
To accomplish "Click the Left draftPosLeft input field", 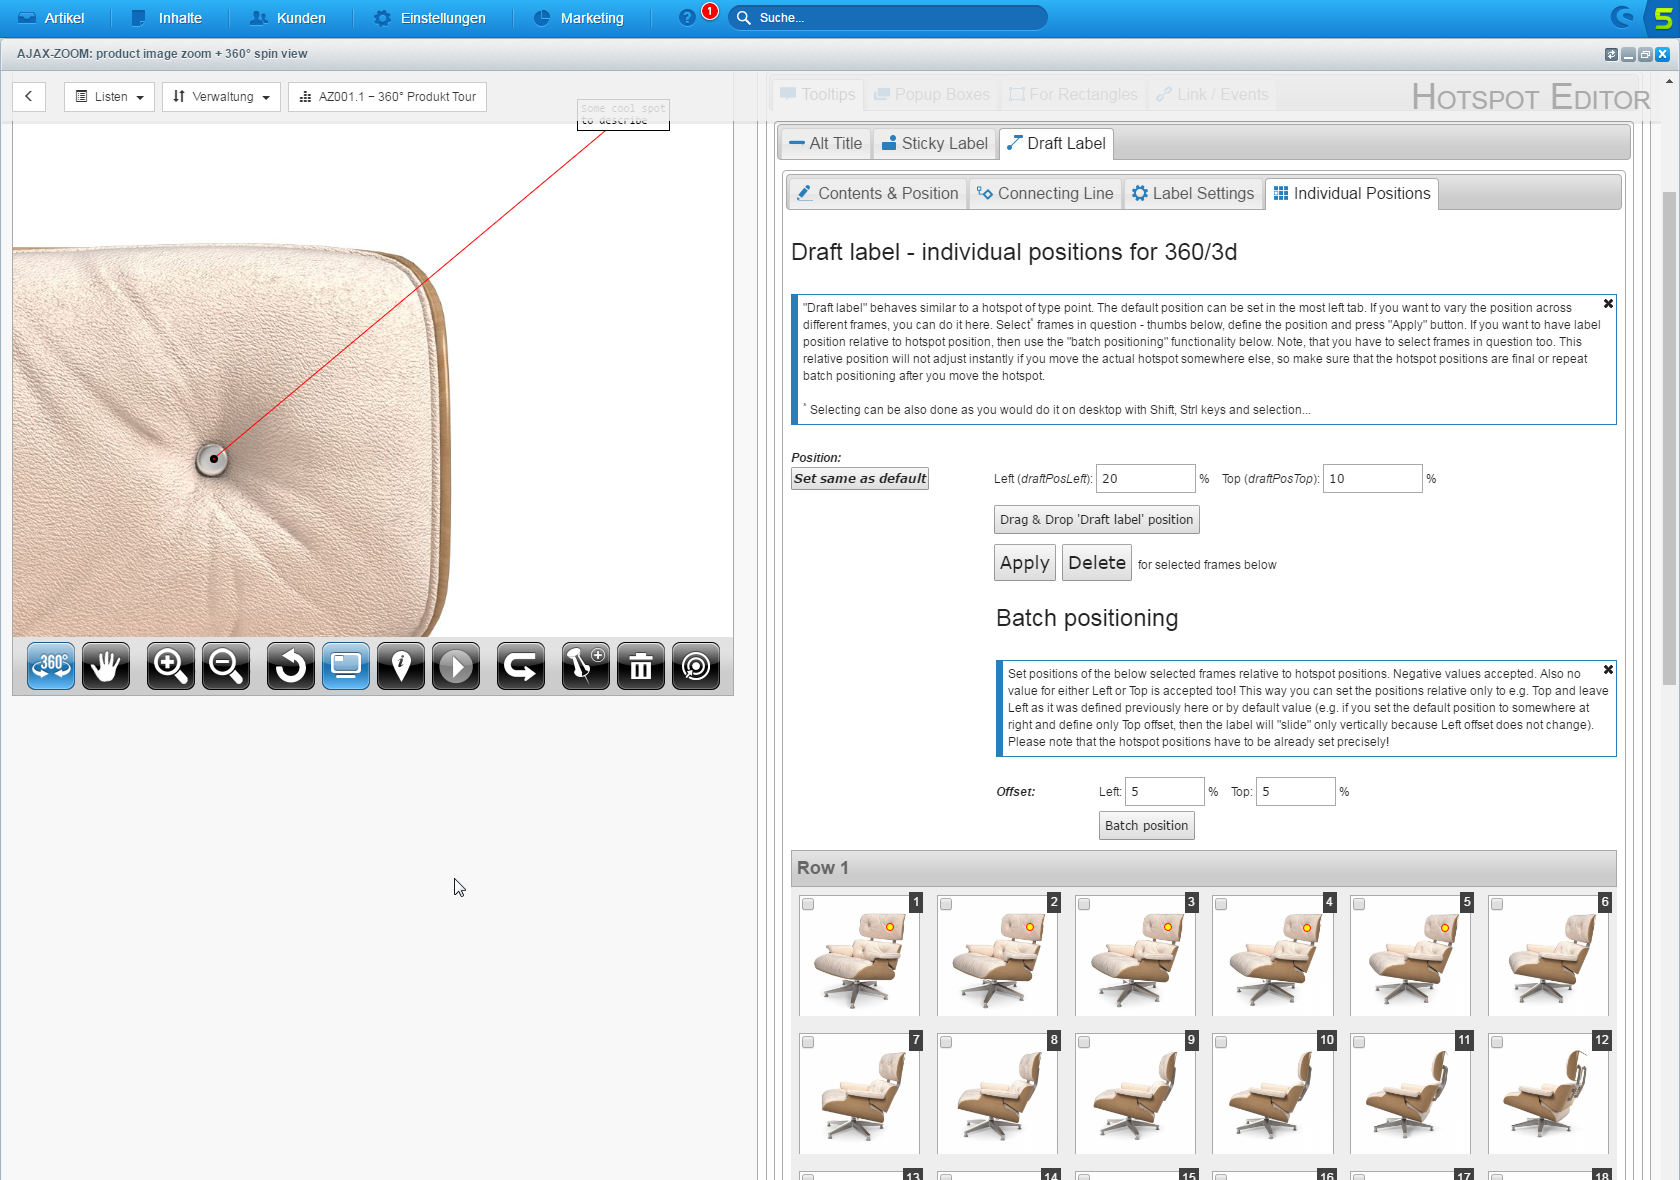I will pyautogui.click(x=1146, y=479).
